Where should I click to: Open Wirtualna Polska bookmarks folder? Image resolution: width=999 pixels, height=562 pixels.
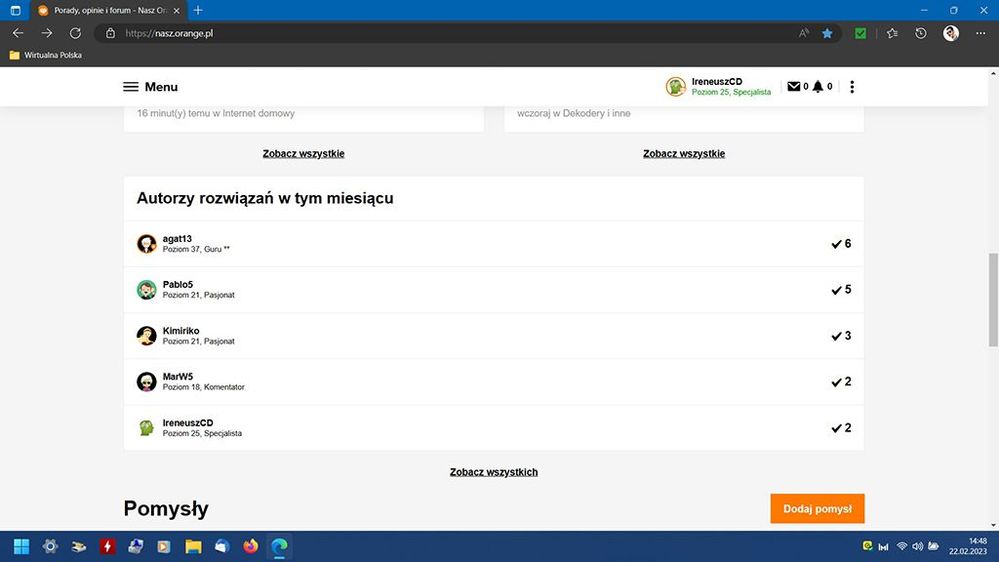pos(45,55)
